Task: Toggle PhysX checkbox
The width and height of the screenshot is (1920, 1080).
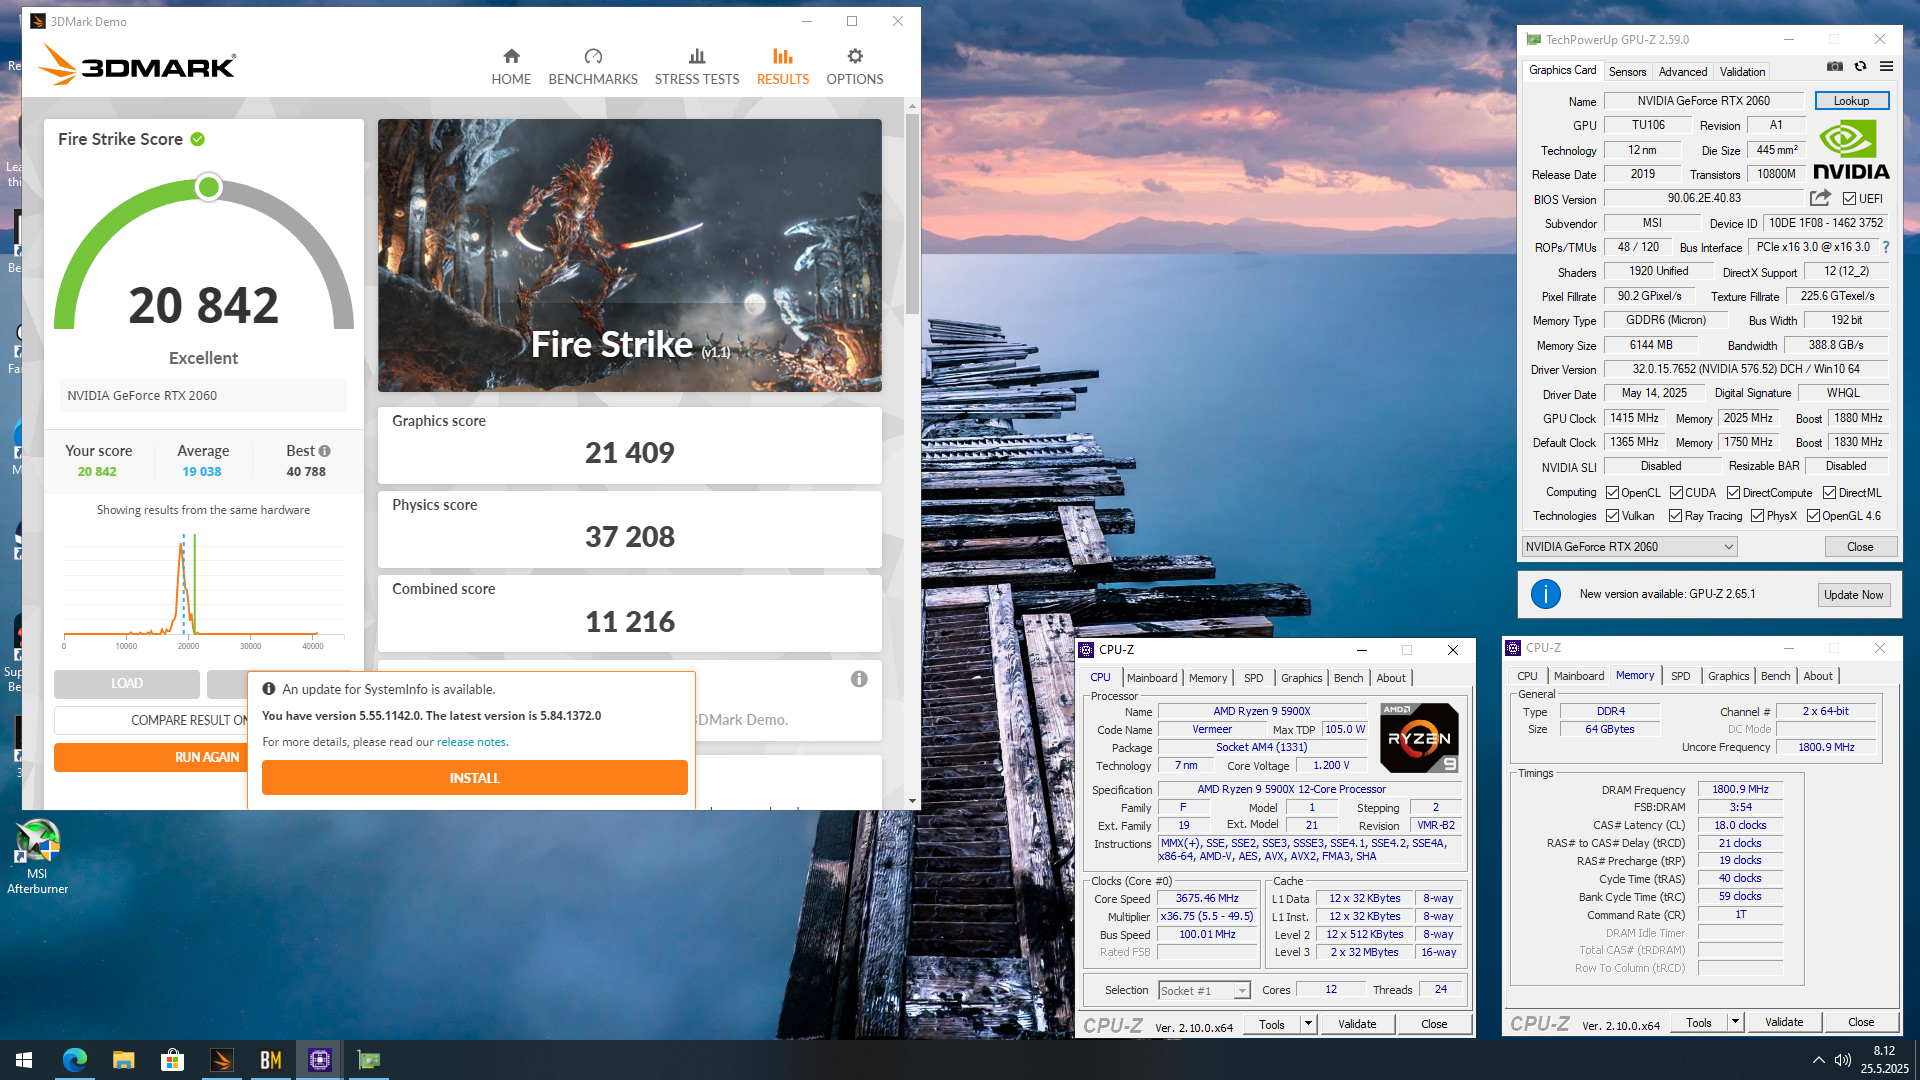Action: tap(1757, 516)
